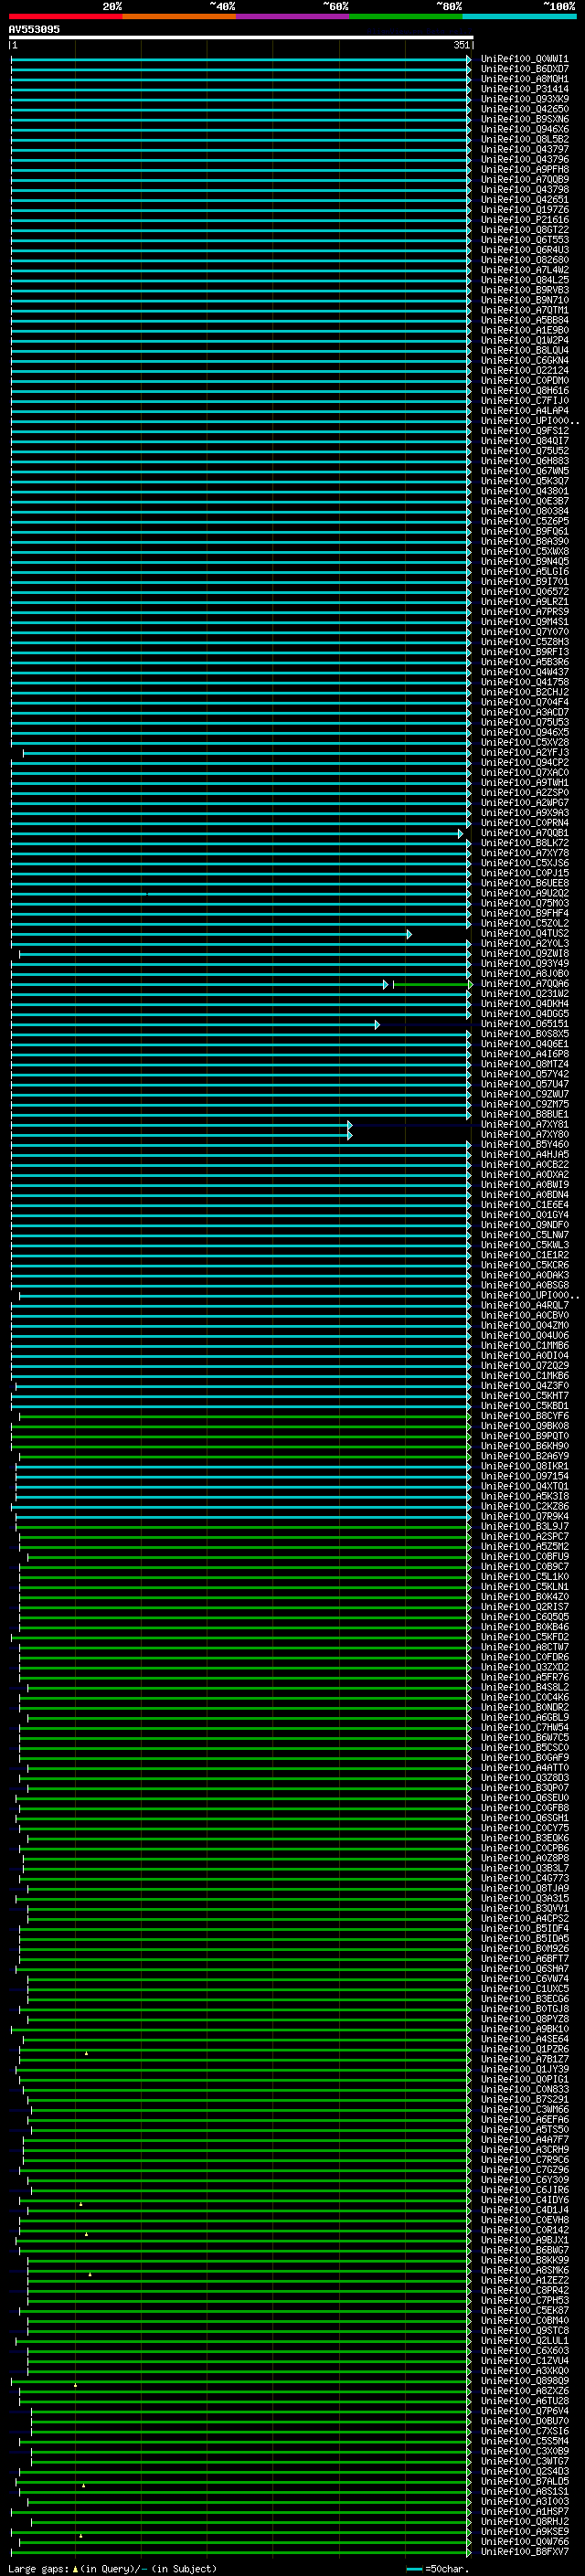Select hit UniRef100_A4RQL7
This screenshot has height=2576, width=585.
(524, 1306)
